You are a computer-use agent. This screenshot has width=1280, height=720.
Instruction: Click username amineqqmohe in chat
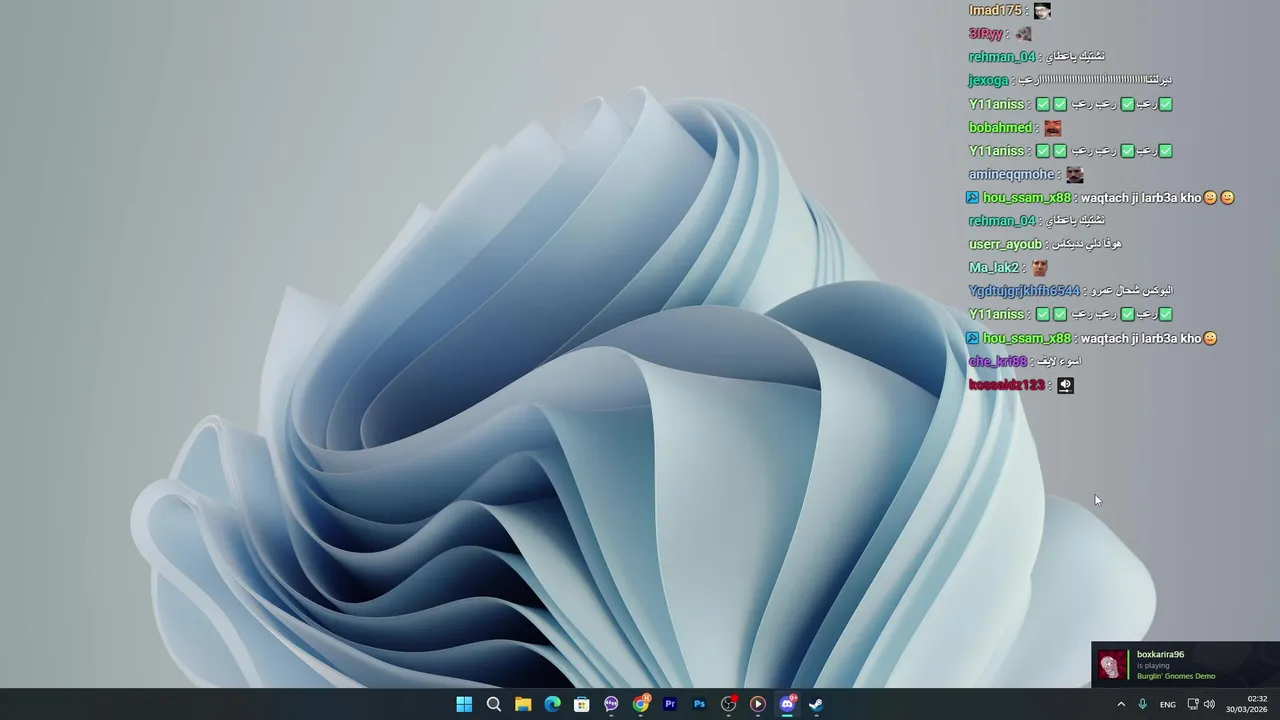(x=1011, y=174)
